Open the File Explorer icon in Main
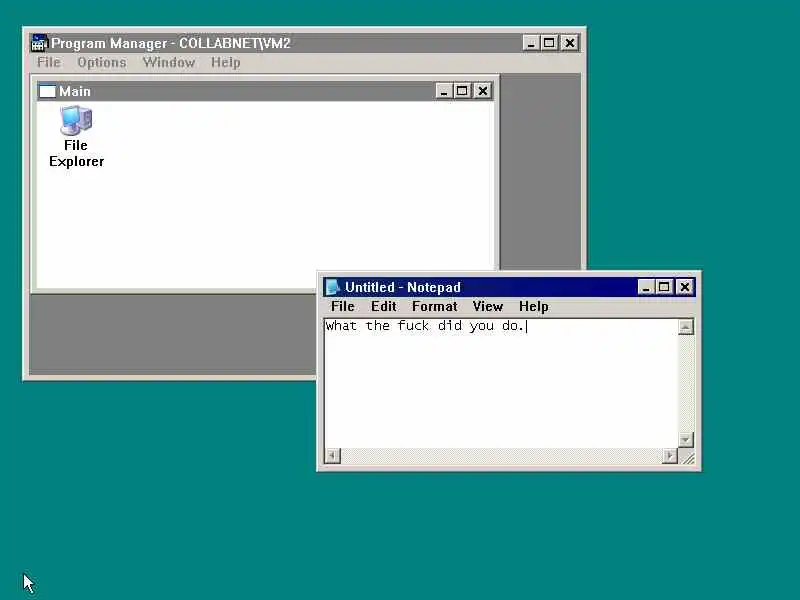 [76, 136]
